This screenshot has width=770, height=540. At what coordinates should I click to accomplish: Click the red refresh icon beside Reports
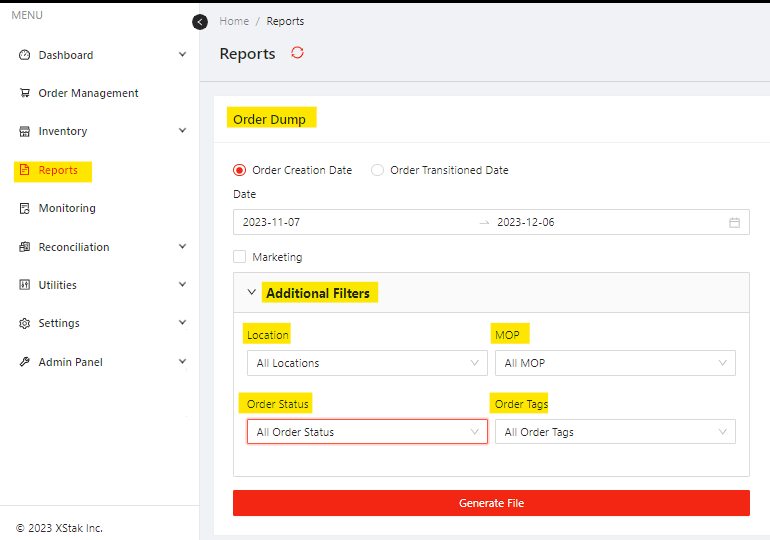click(297, 53)
